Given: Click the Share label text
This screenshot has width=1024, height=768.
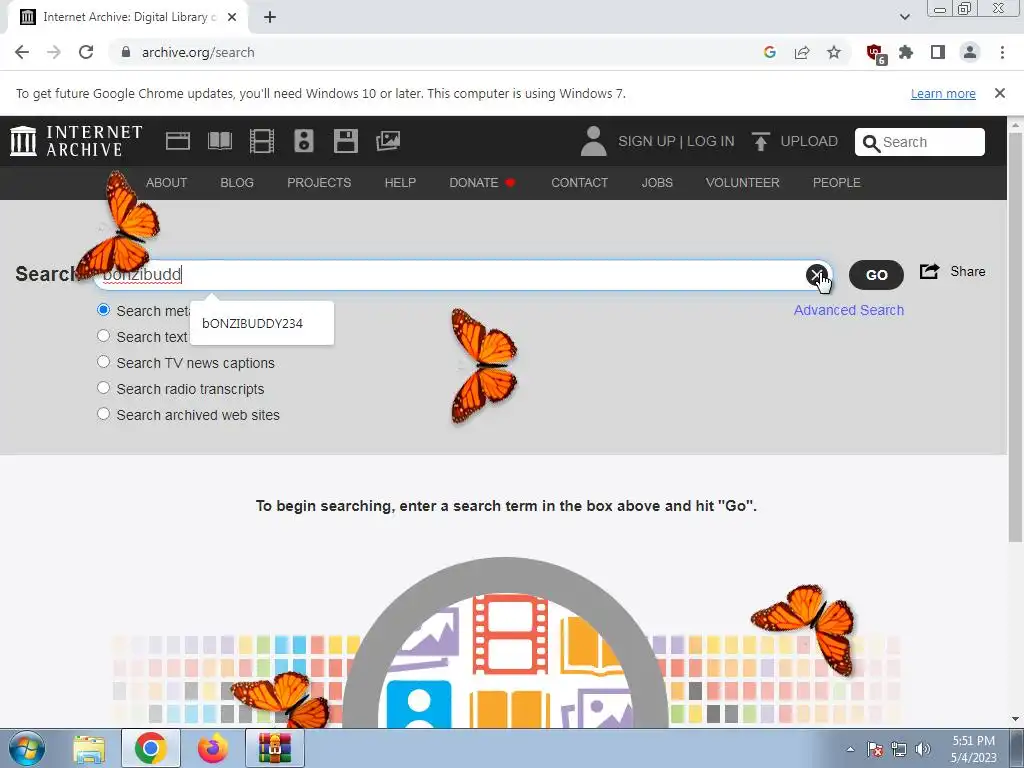Looking at the screenshot, I should click(968, 271).
